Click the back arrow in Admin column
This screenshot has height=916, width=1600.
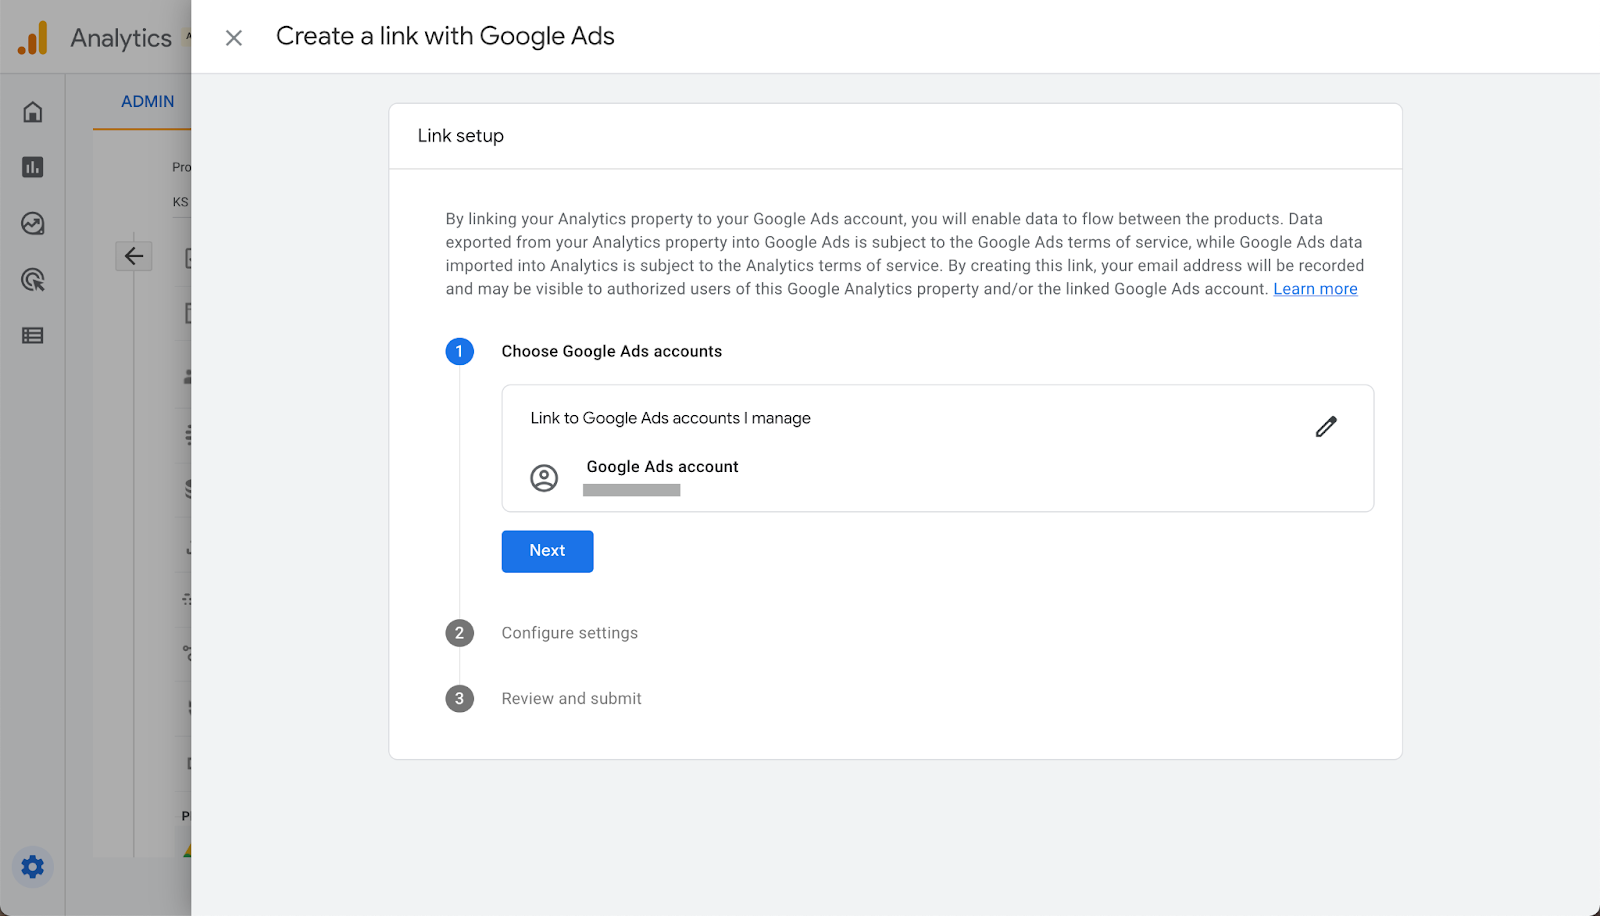pyautogui.click(x=134, y=256)
